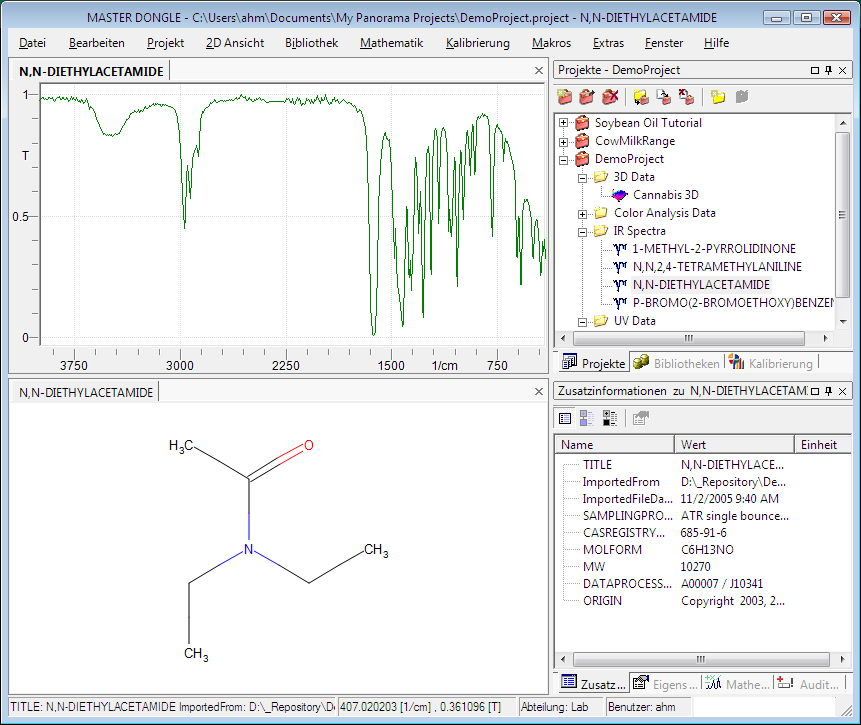Click the Wert column header
The image size is (861, 725).
[734, 445]
